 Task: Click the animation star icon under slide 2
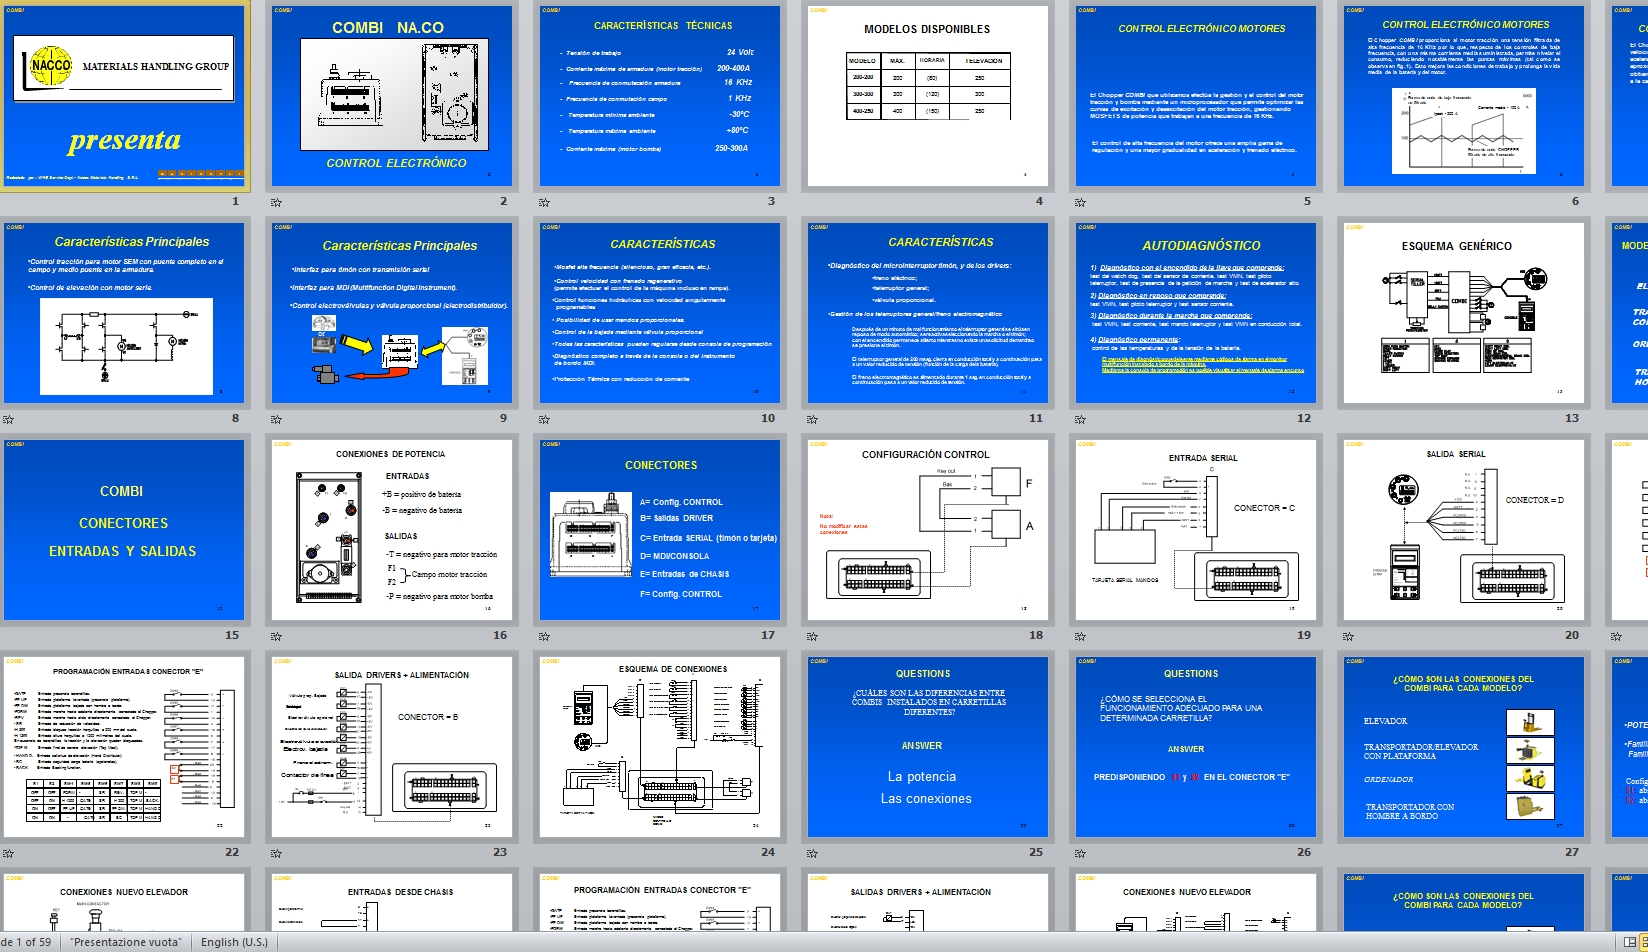pos(276,202)
